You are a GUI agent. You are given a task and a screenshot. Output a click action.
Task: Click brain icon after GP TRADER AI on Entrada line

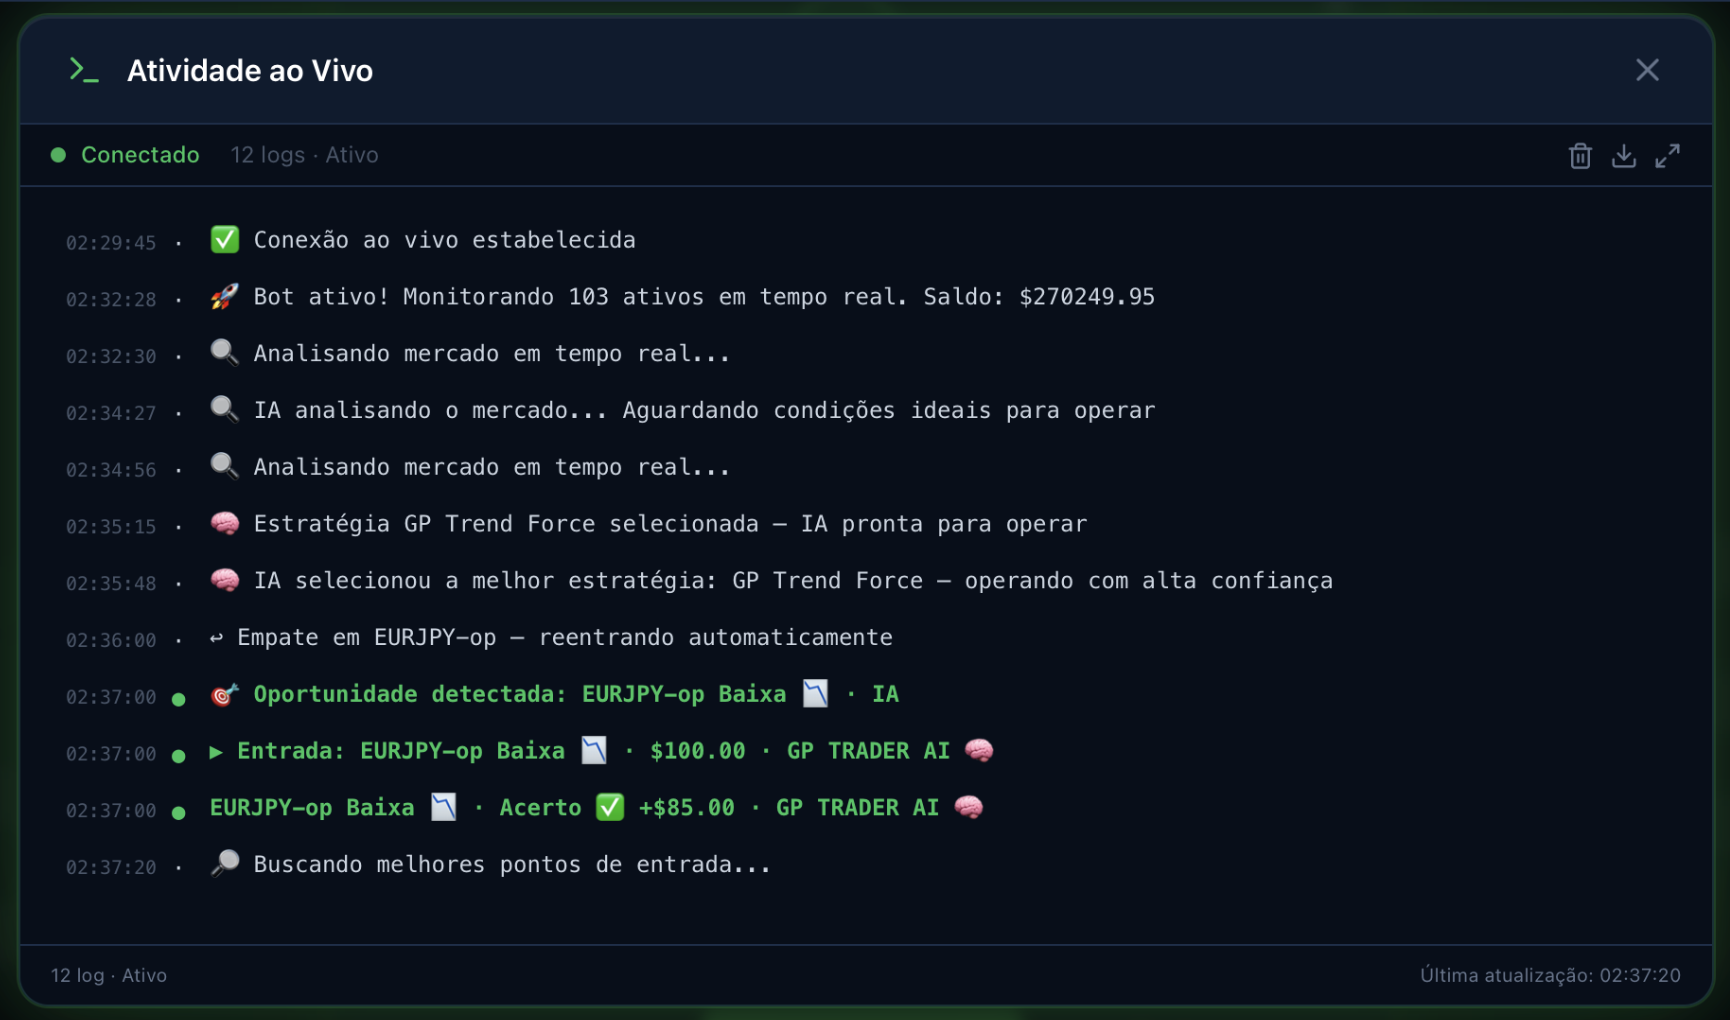click(979, 751)
